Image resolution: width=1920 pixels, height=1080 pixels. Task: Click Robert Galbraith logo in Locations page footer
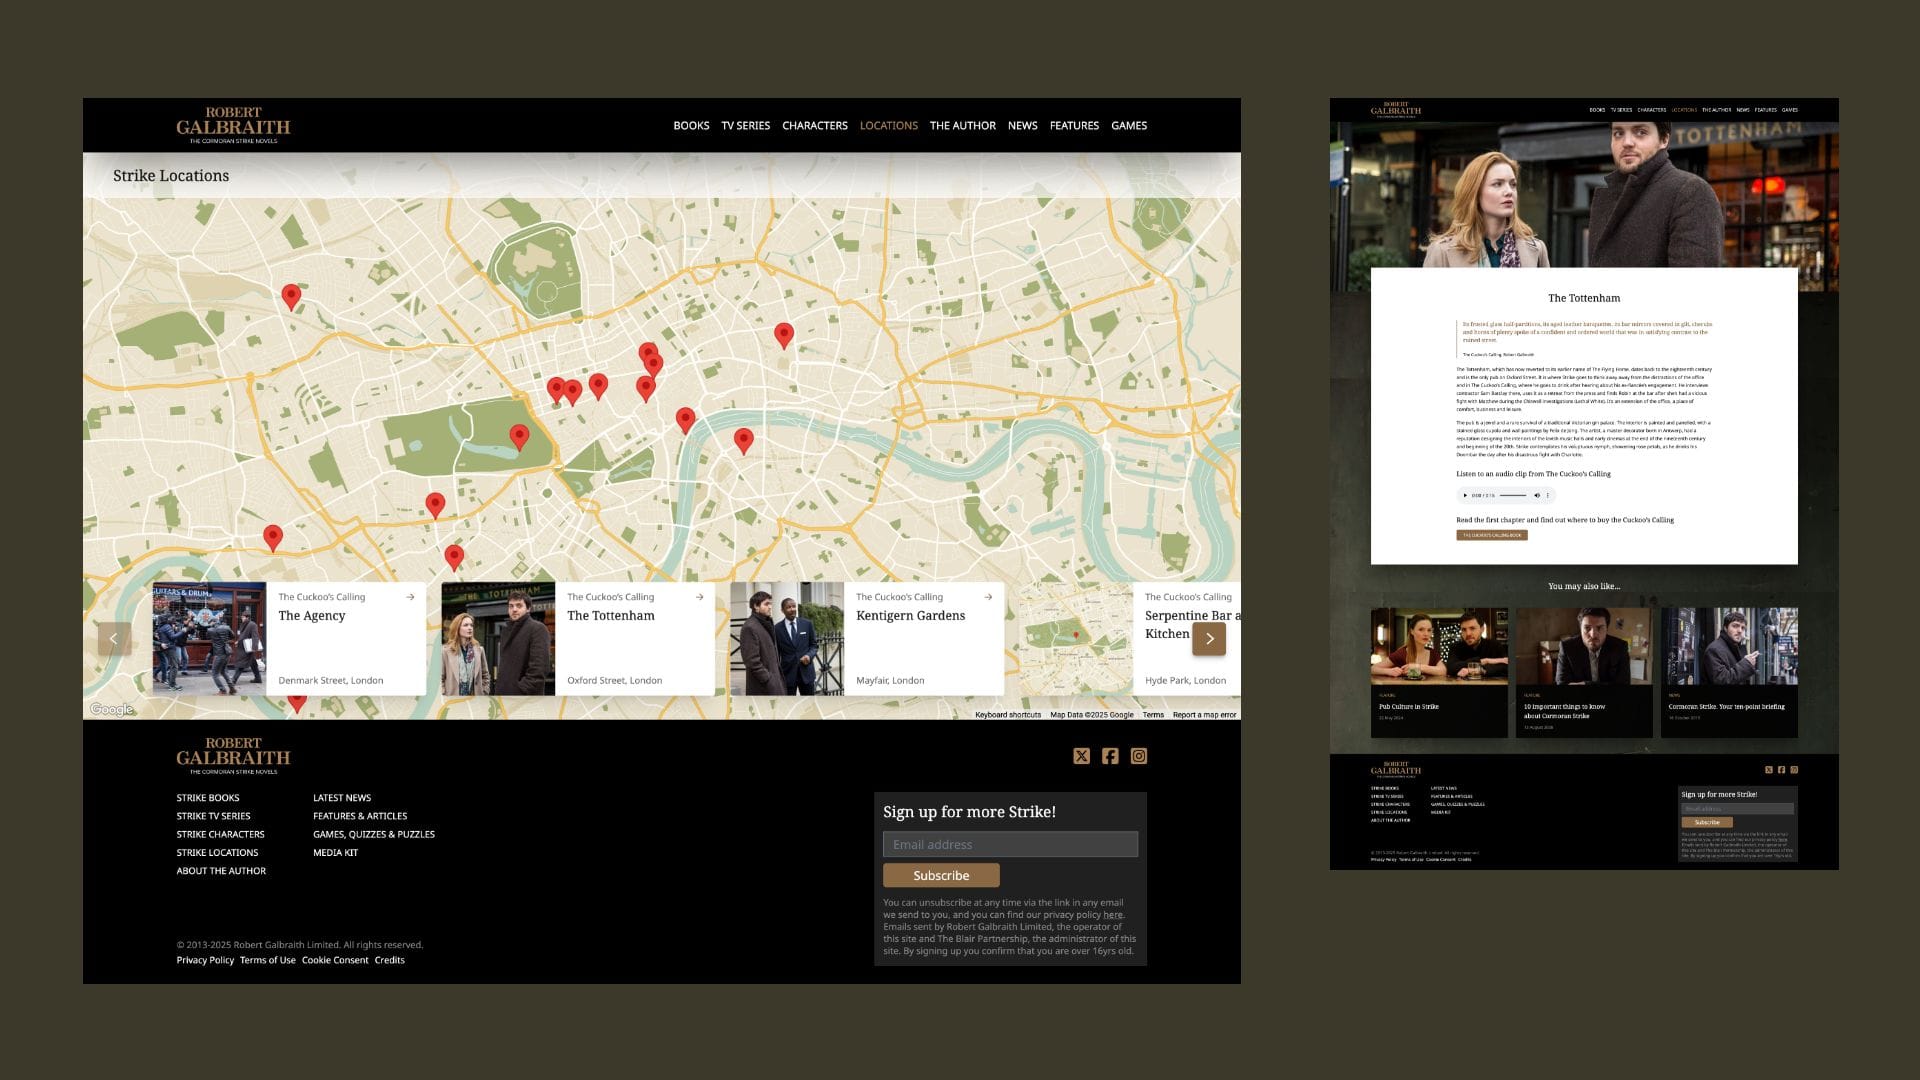[233, 756]
